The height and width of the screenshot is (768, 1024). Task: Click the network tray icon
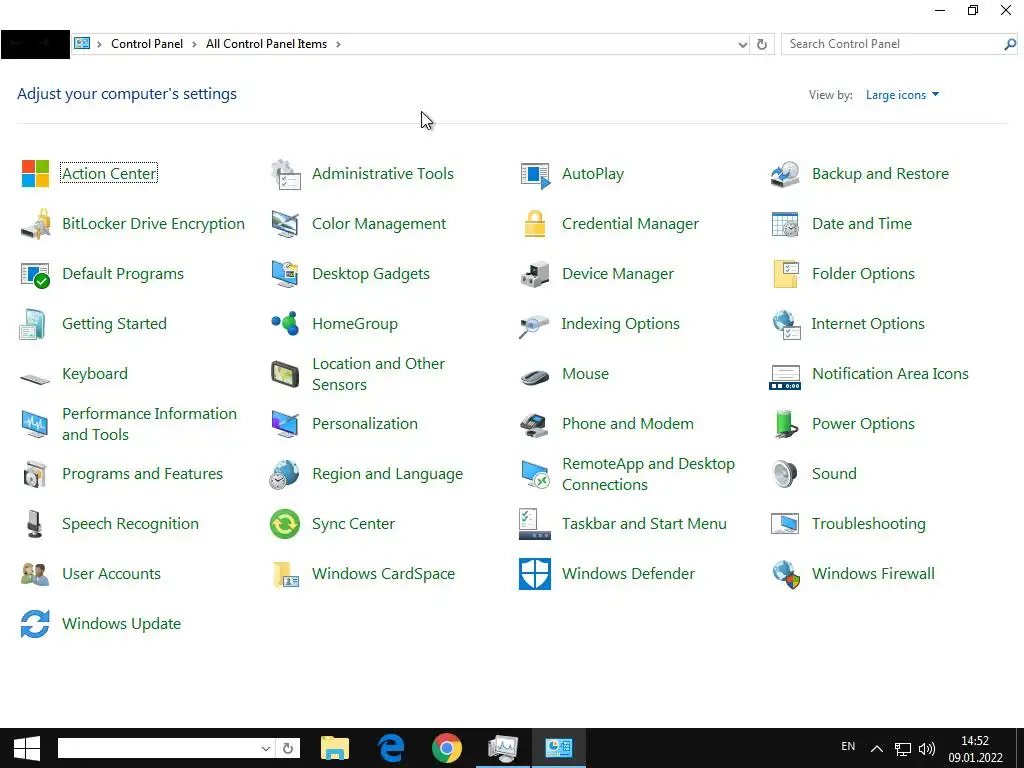(903, 749)
